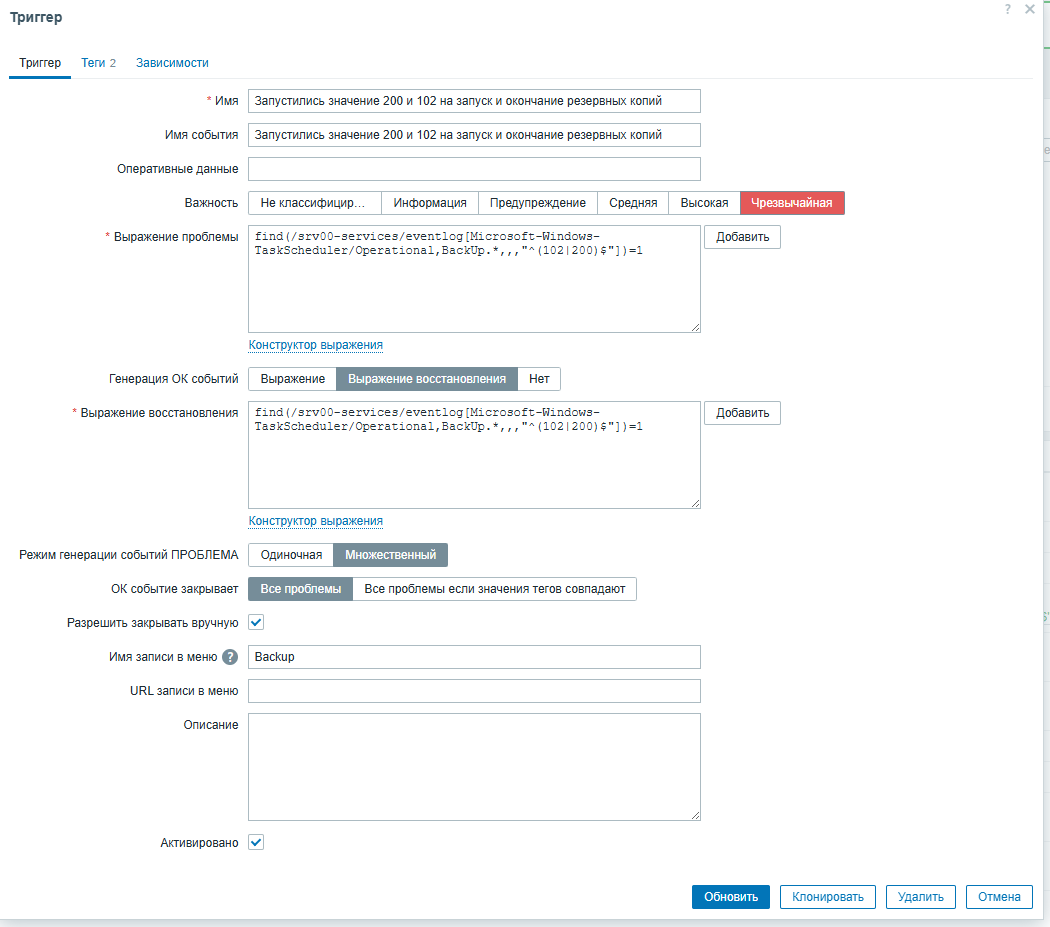Switch to the Теги tab
This screenshot has height=927, width=1050.
98,63
